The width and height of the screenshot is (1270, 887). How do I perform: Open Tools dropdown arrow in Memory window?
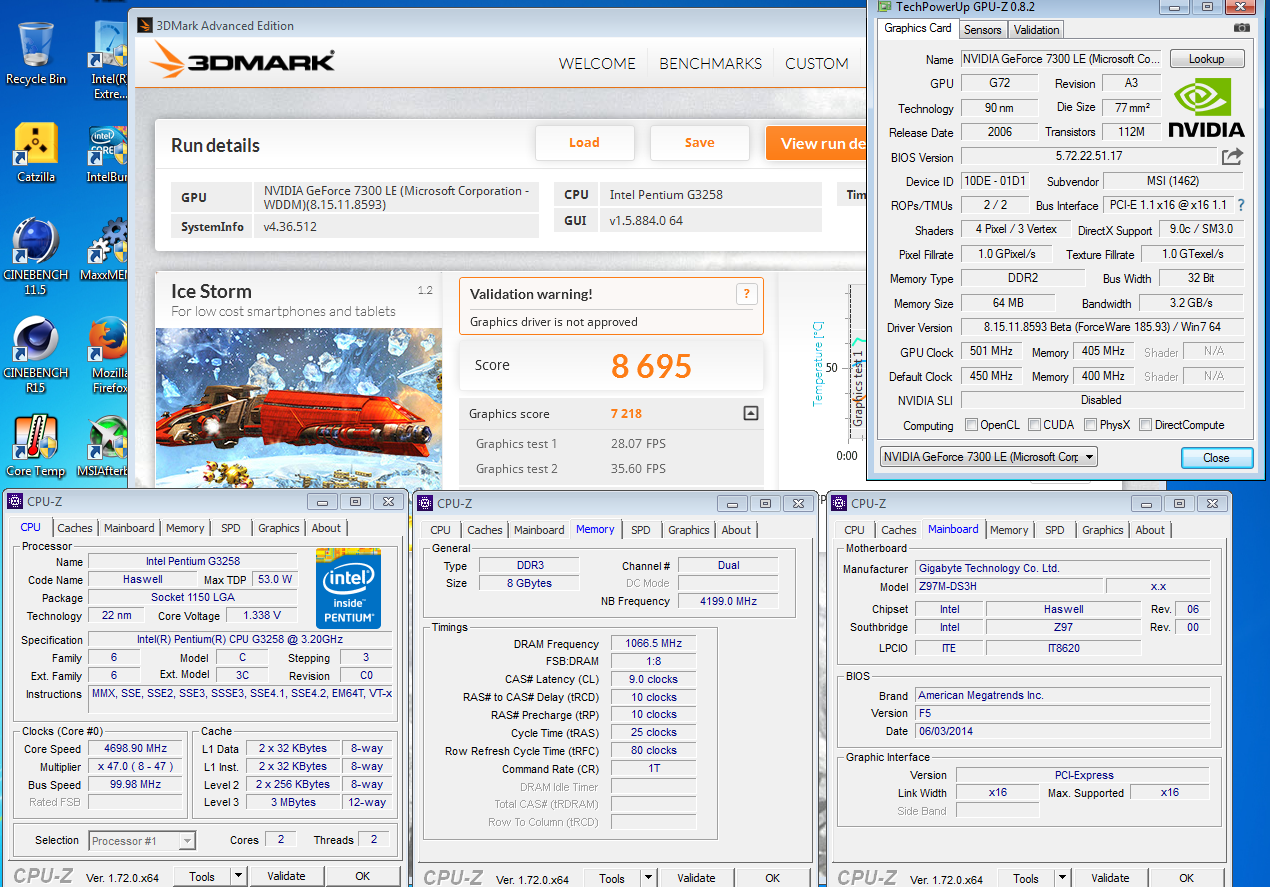[x=647, y=878]
